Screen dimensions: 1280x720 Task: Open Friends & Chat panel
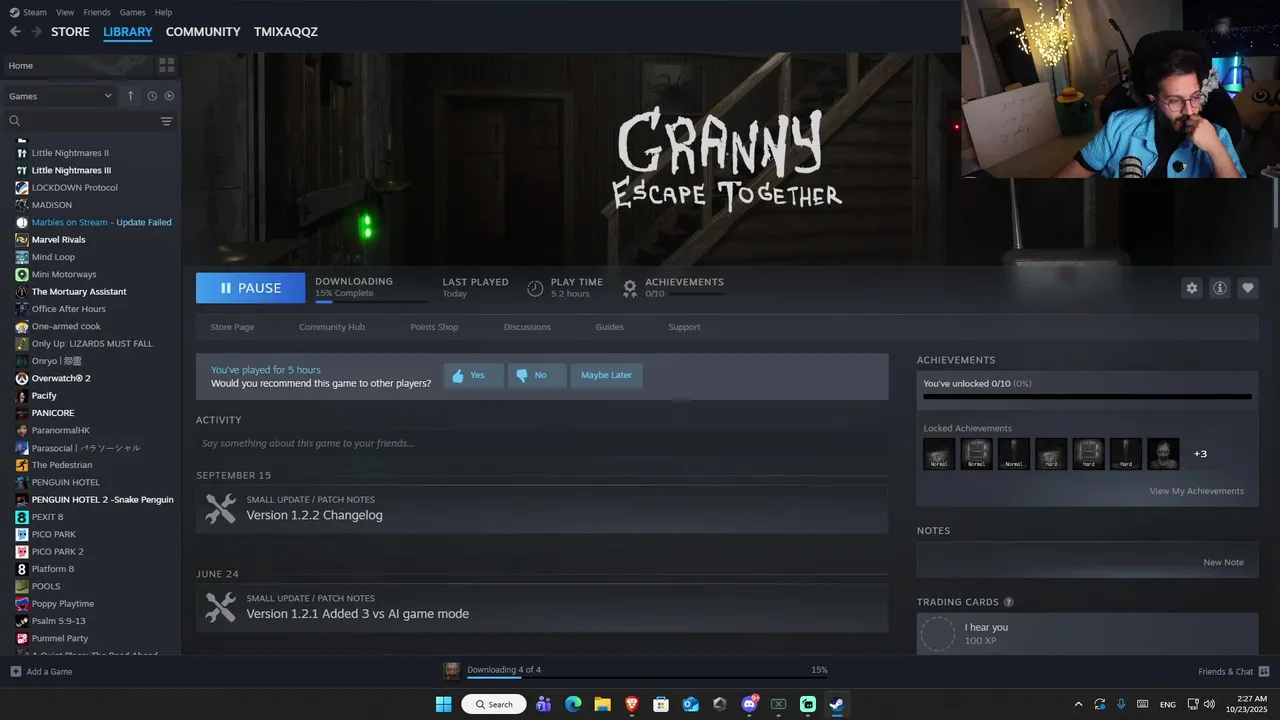pyautogui.click(x=1234, y=672)
